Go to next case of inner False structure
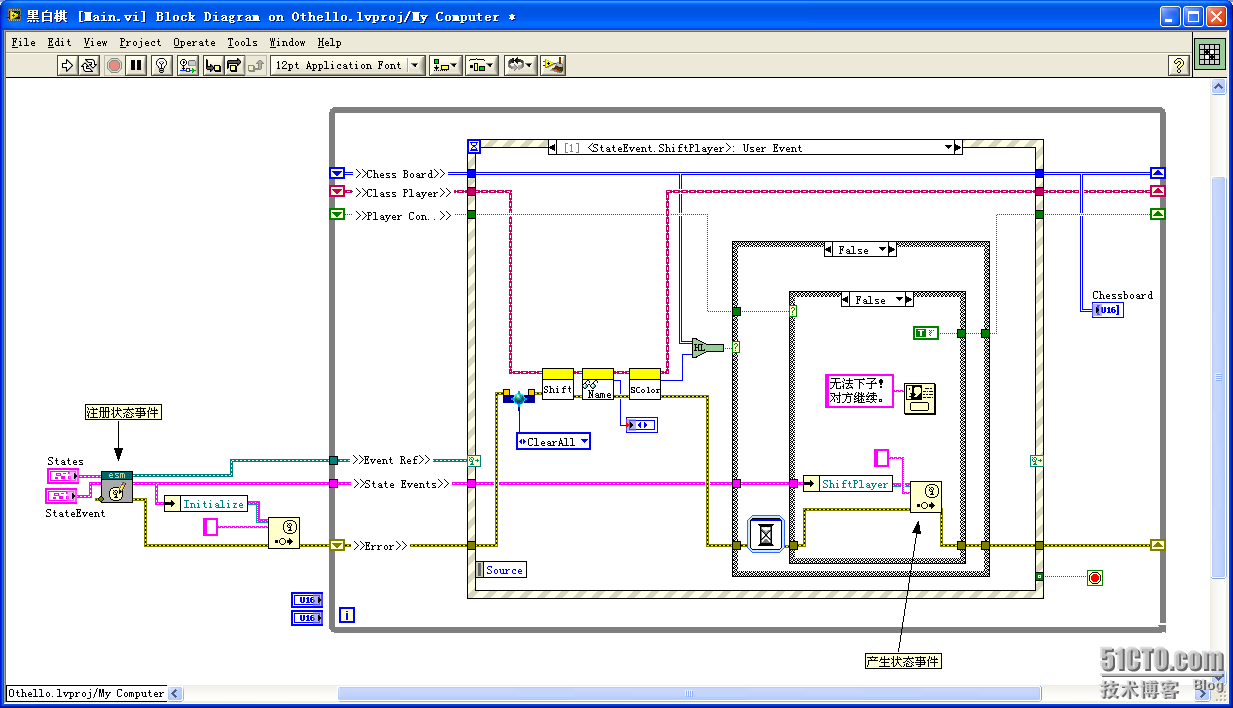Image resolution: width=1233 pixels, height=708 pixels. point(909,299)
